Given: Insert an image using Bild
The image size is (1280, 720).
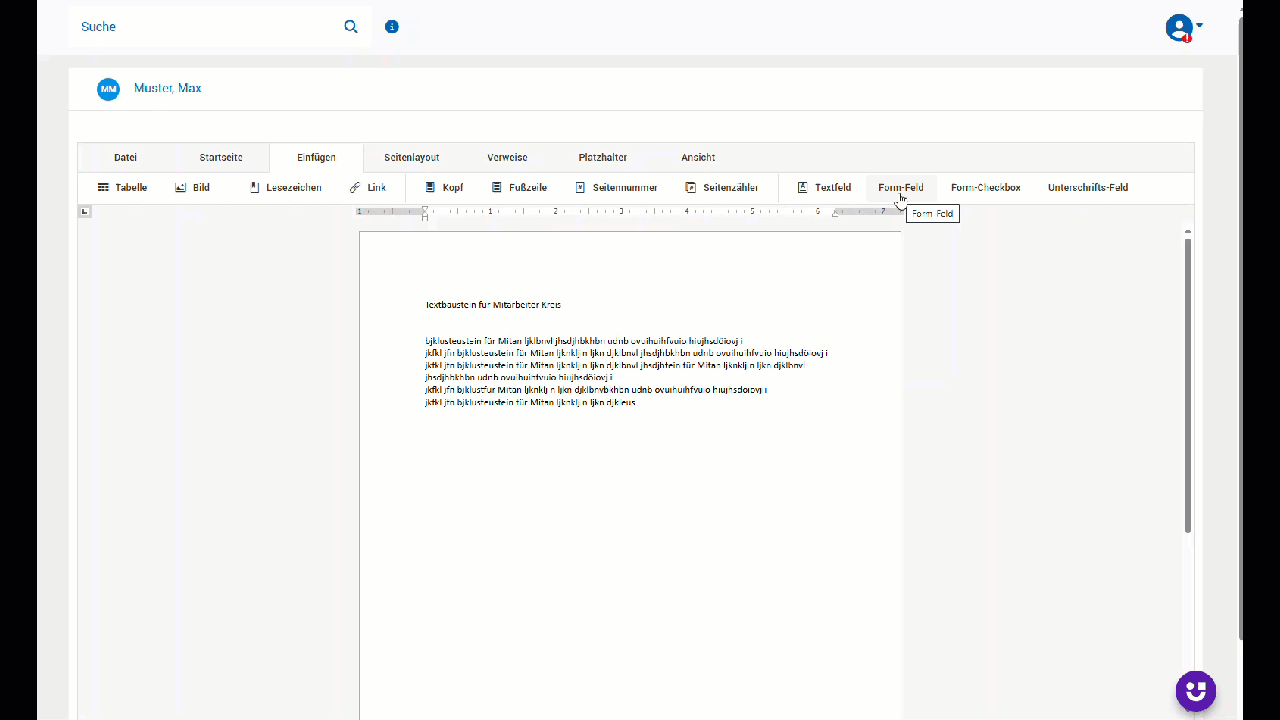Looking at the screenshot, I should coord(192,188).
